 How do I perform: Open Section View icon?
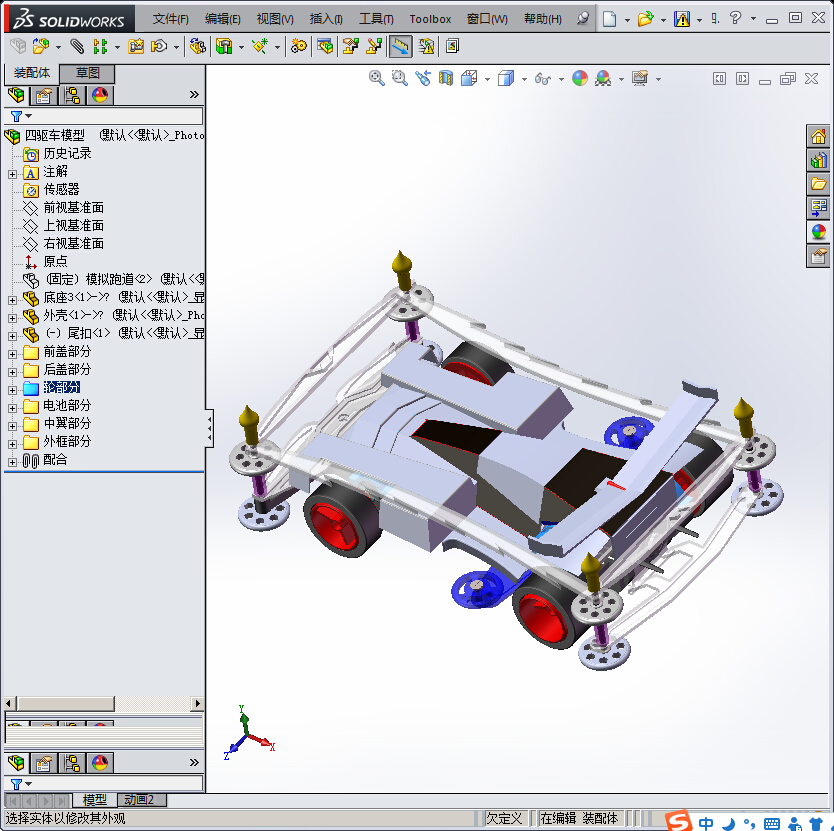tap(446, 79)
